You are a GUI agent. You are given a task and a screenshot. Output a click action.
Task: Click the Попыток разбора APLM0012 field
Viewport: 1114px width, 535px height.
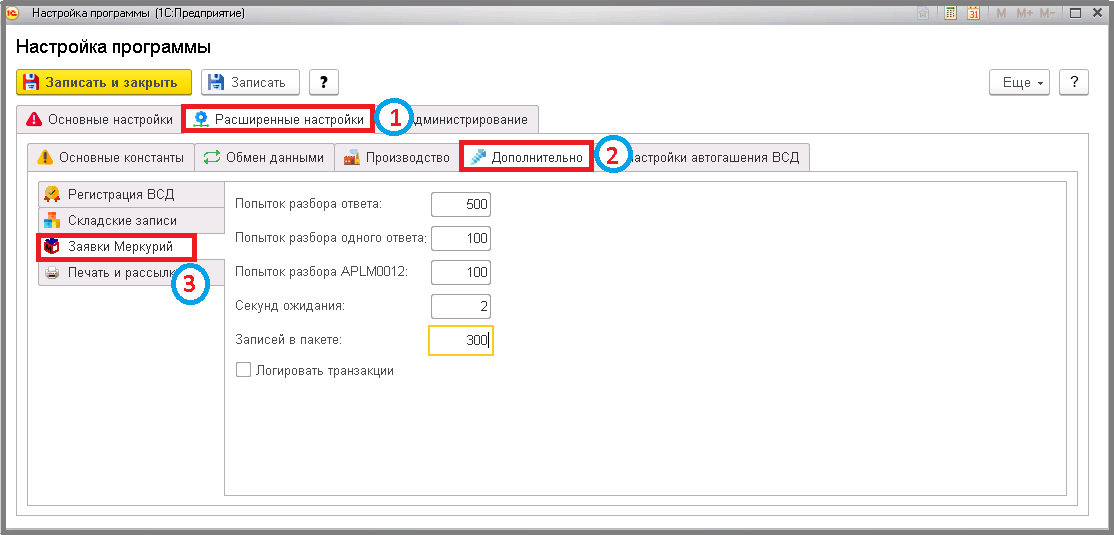tap(461, 272)
